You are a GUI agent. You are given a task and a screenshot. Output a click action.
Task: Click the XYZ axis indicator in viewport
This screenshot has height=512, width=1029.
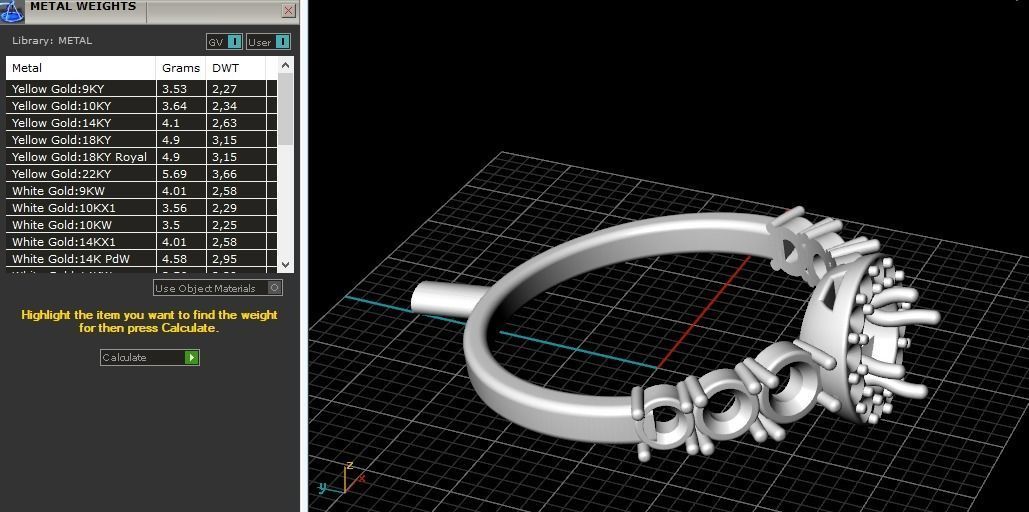tap(341, 478)
